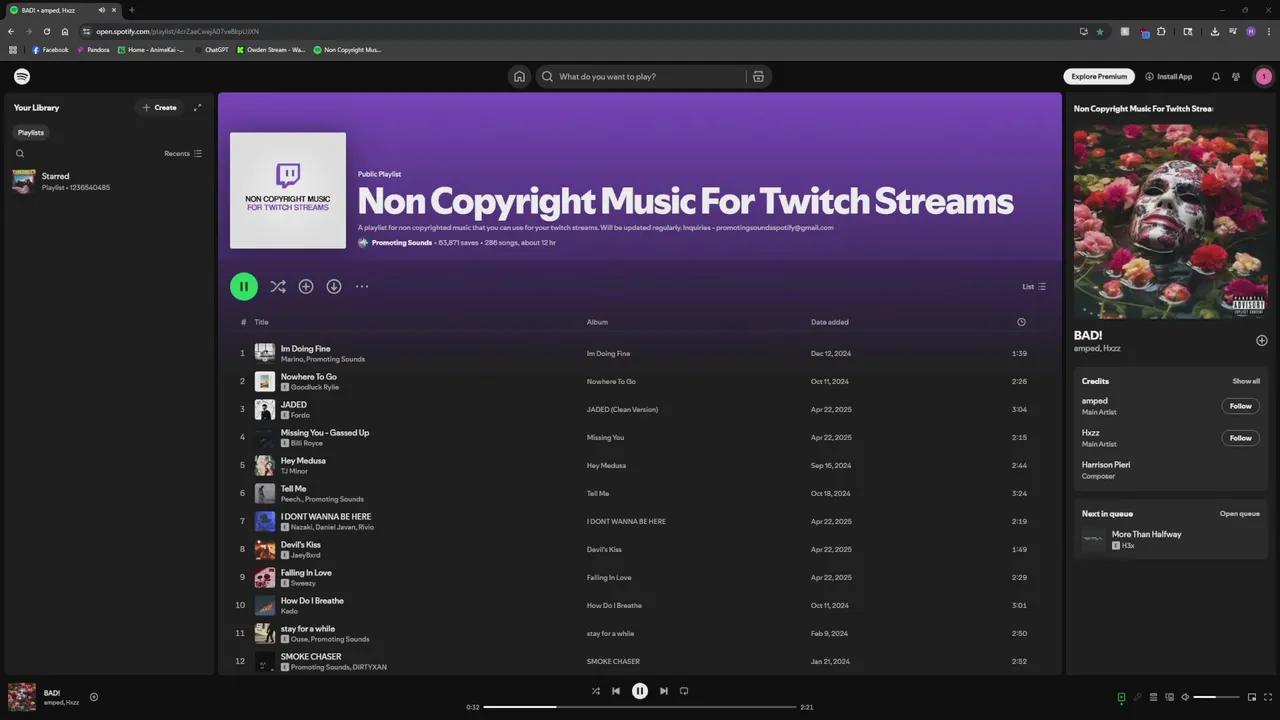1280x720 pixels.
Task: Mute audio with speaker icon
Action: (x=1185, y=697)
